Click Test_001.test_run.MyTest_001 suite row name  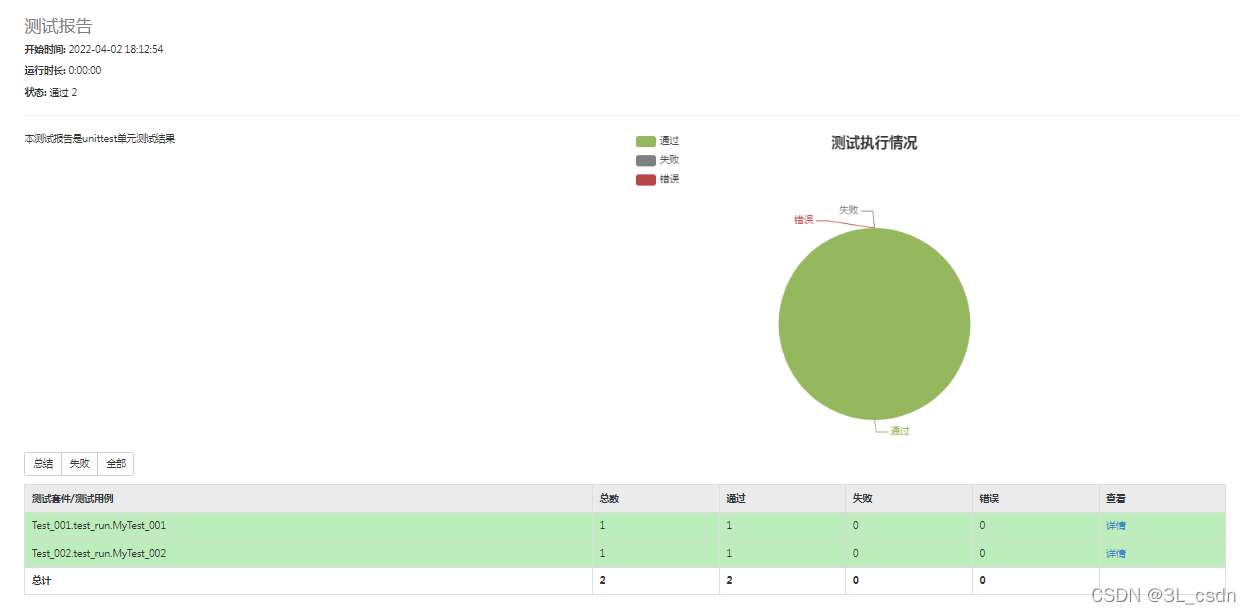(x=99, y=526)
